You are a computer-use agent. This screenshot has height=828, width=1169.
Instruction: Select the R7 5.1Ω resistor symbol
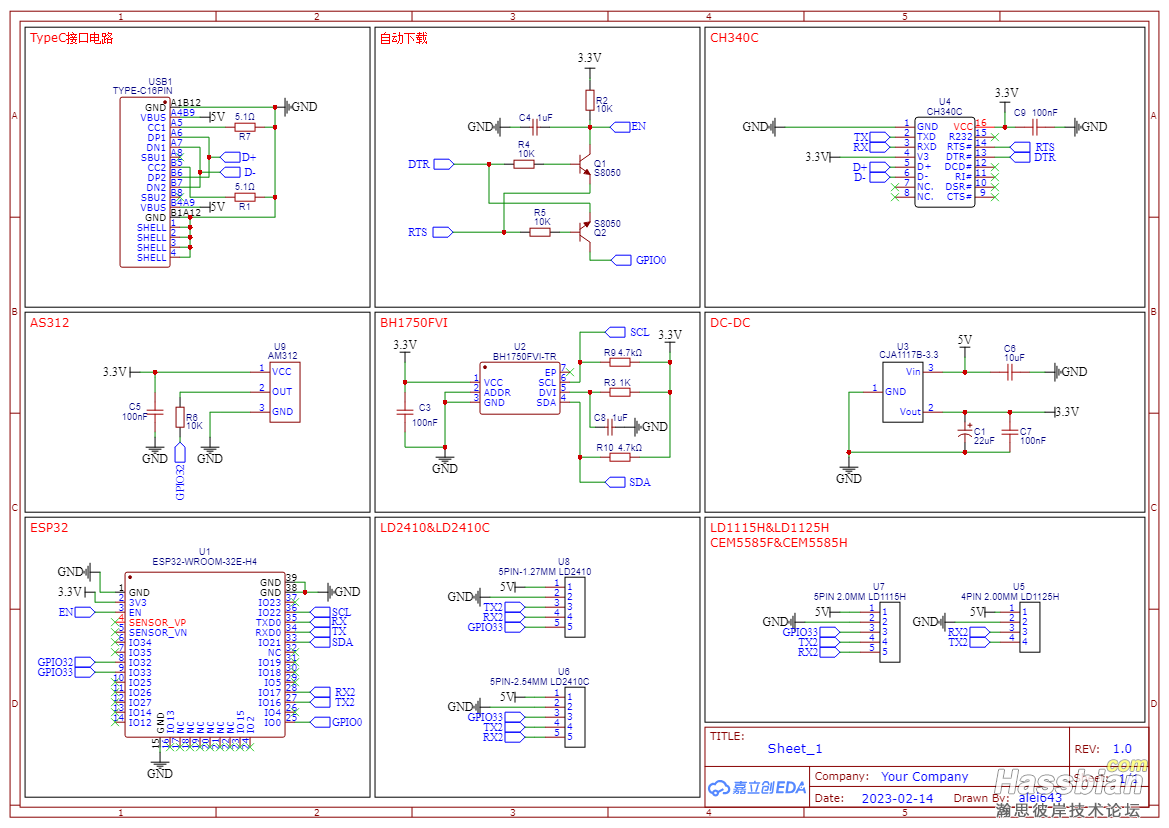pyautogui.click(x=245, y=127)
